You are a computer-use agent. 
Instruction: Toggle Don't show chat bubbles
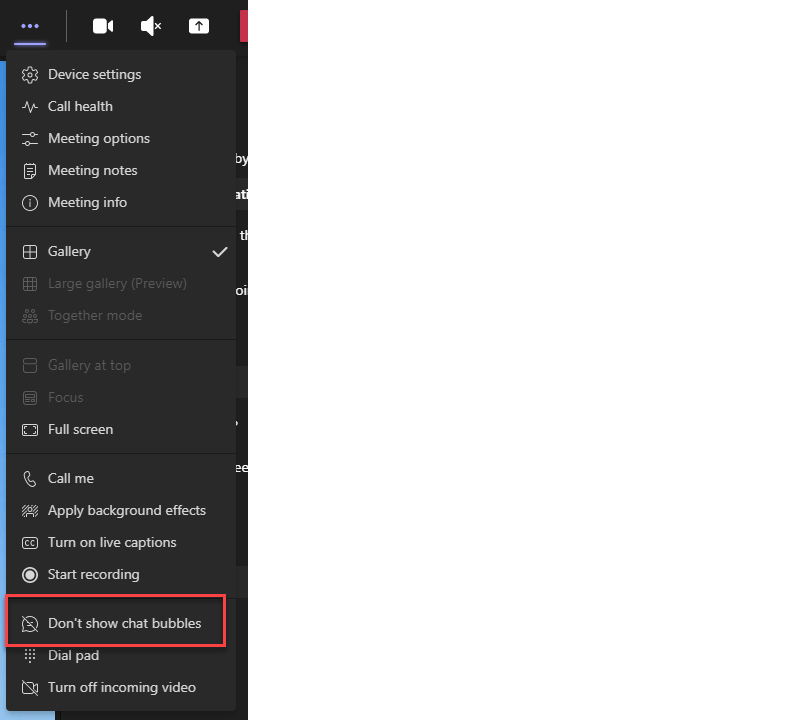[x=124, y=623]
